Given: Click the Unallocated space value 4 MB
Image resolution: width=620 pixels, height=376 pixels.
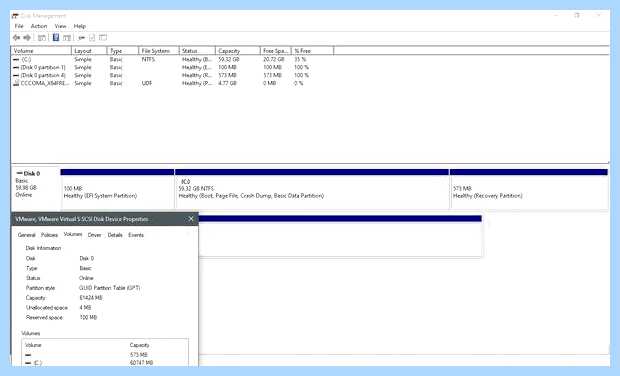Looking at the screenshot, I should click(x=85, y=308).
